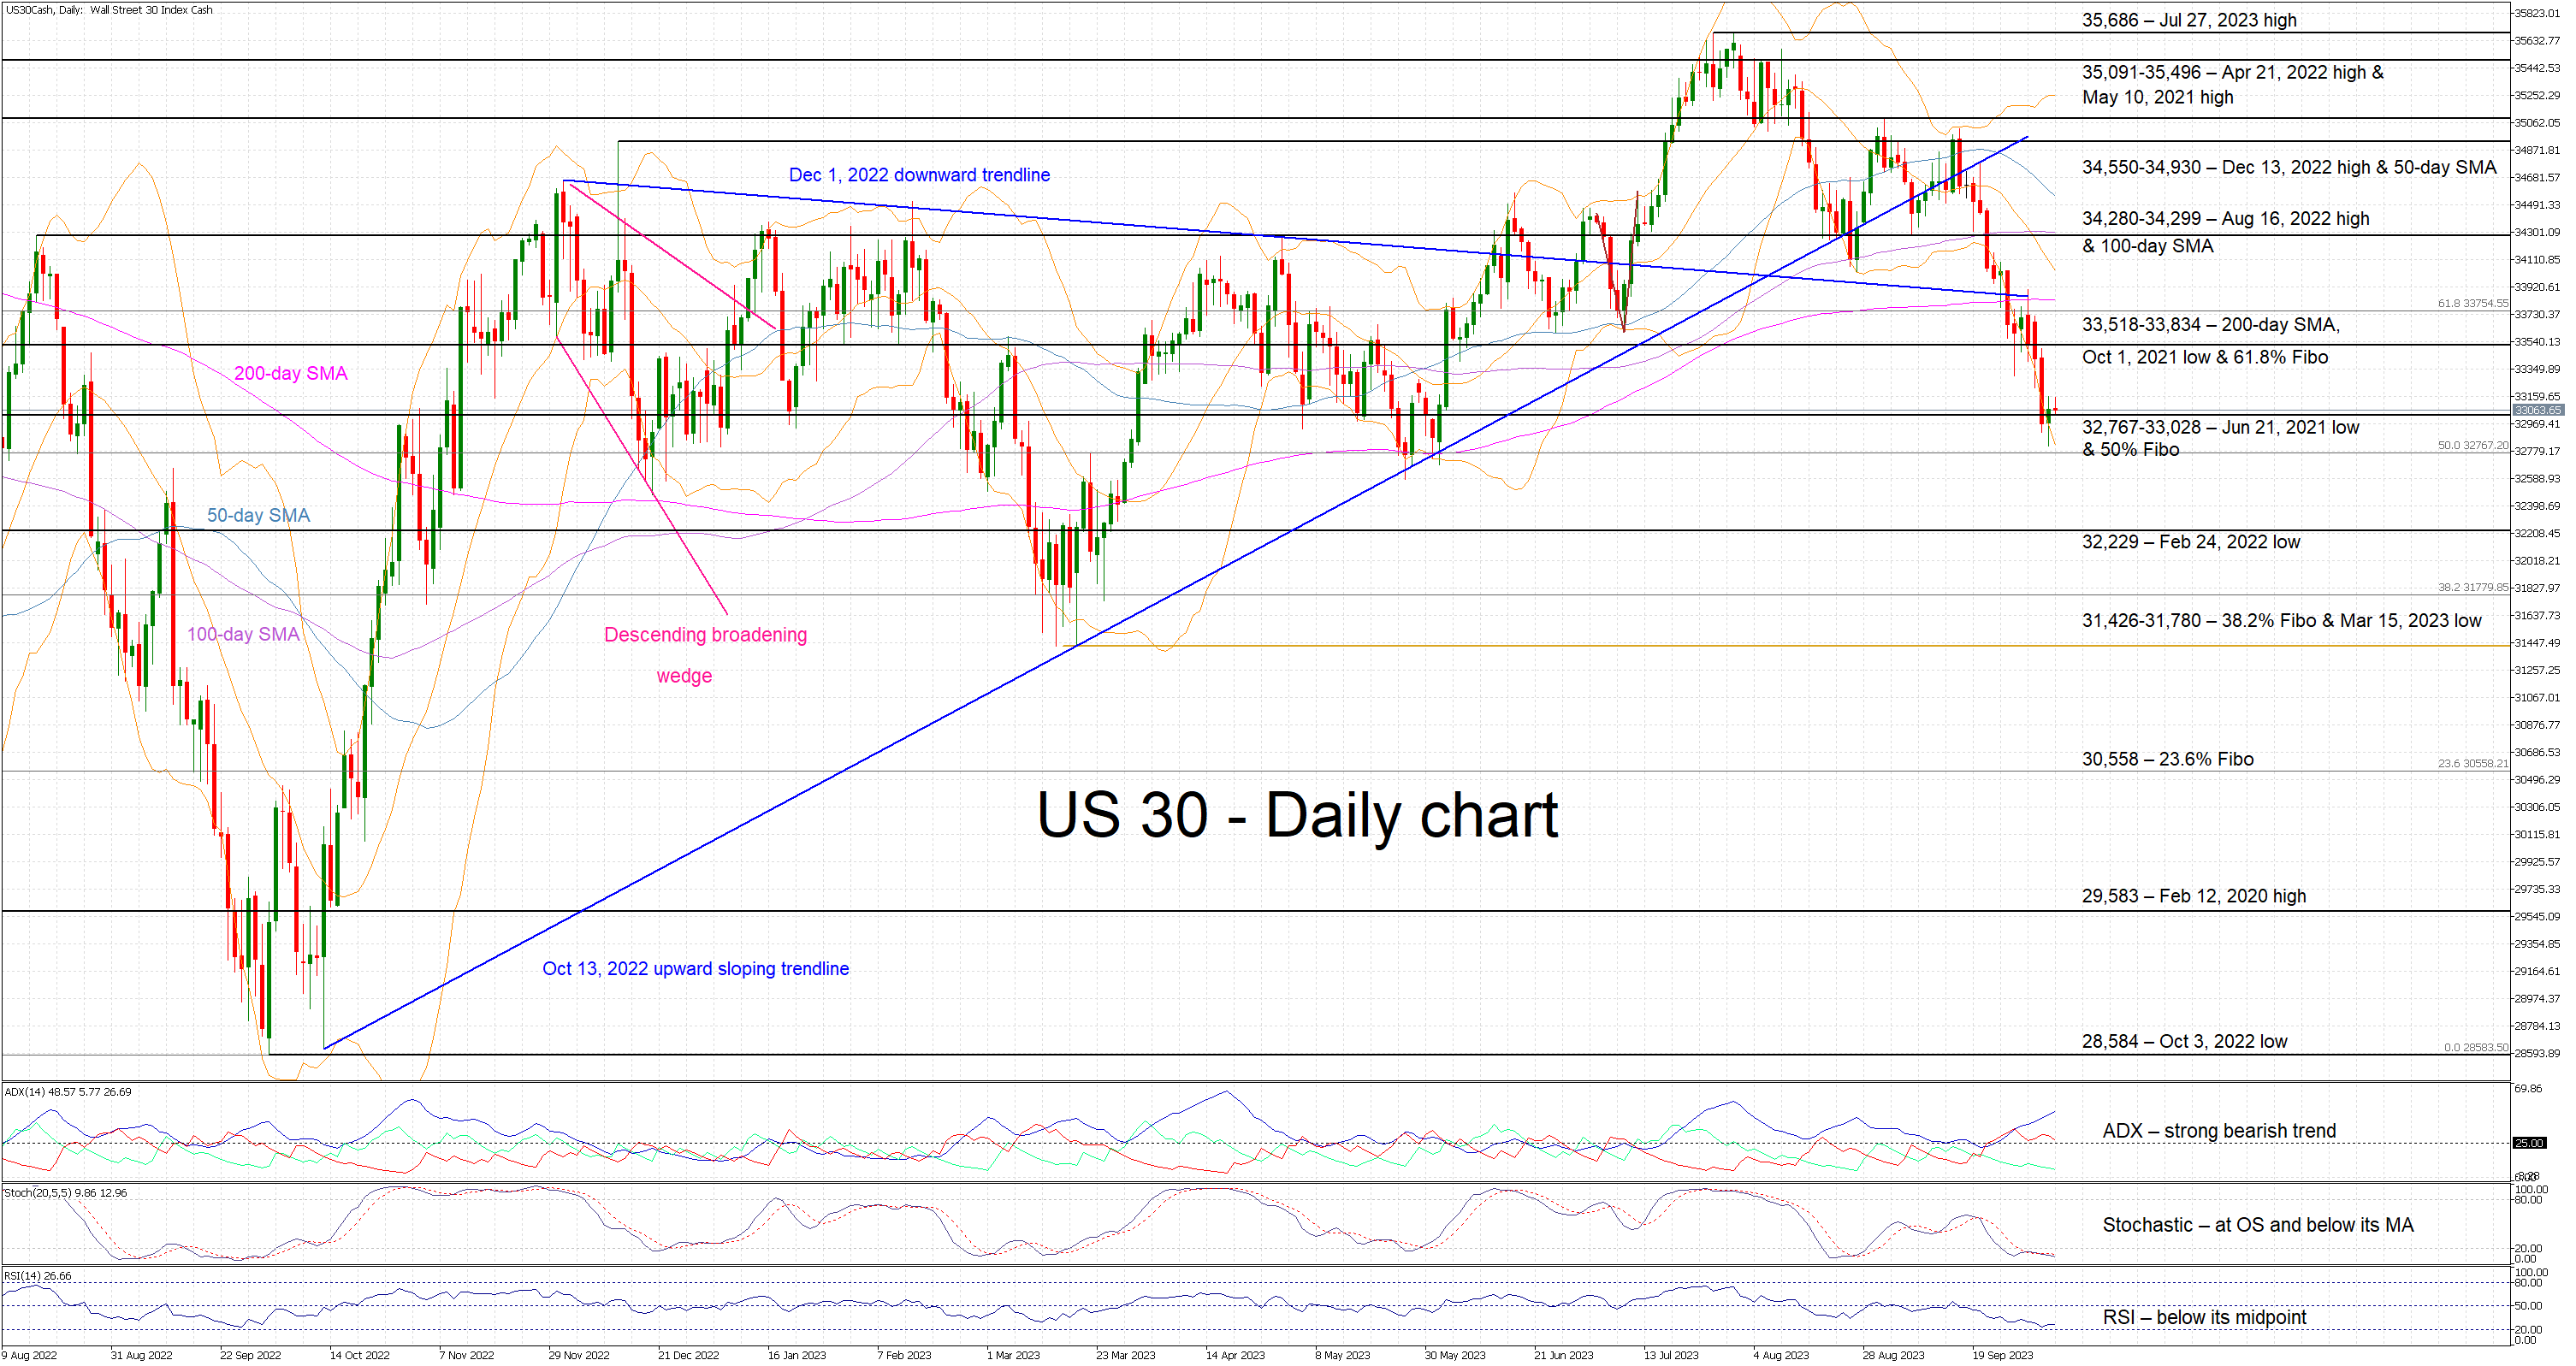Click the 30,558 – 23.6% Fibo annotation
Viewport: 2576px width, 1366px height.
tap(2167, 759)
